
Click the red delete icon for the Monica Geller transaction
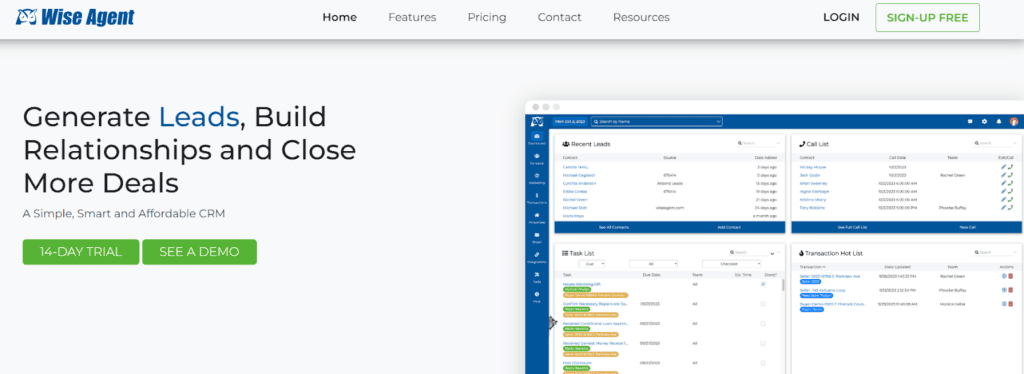pyautogui.click(x=1011, y=304)
